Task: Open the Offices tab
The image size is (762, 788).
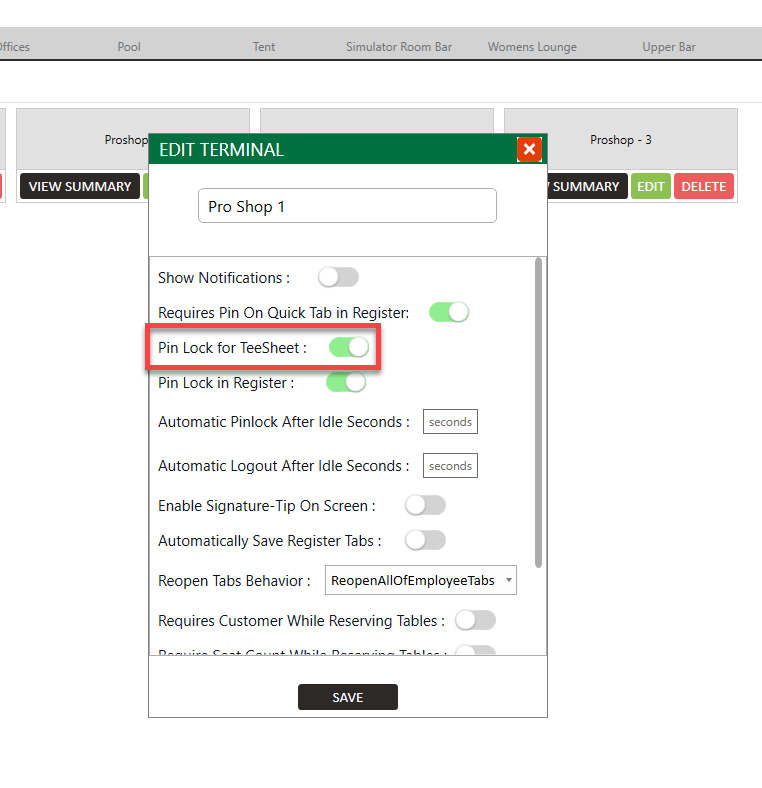Action: pos(15,47)
